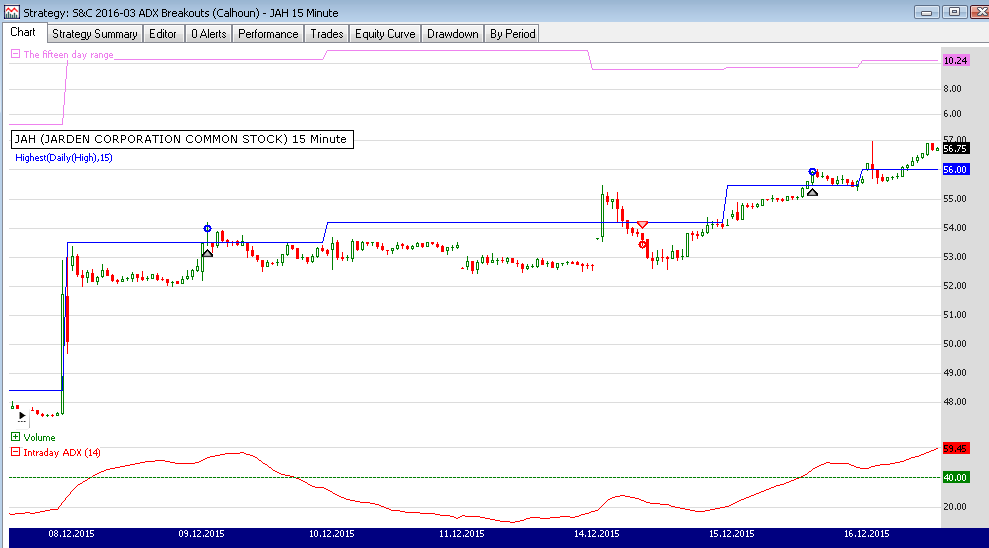The height and width of the screenshot is (548, 989).
Task: Click the gray buy triangle on 15.12.2015
Action: tap(812, 190)
